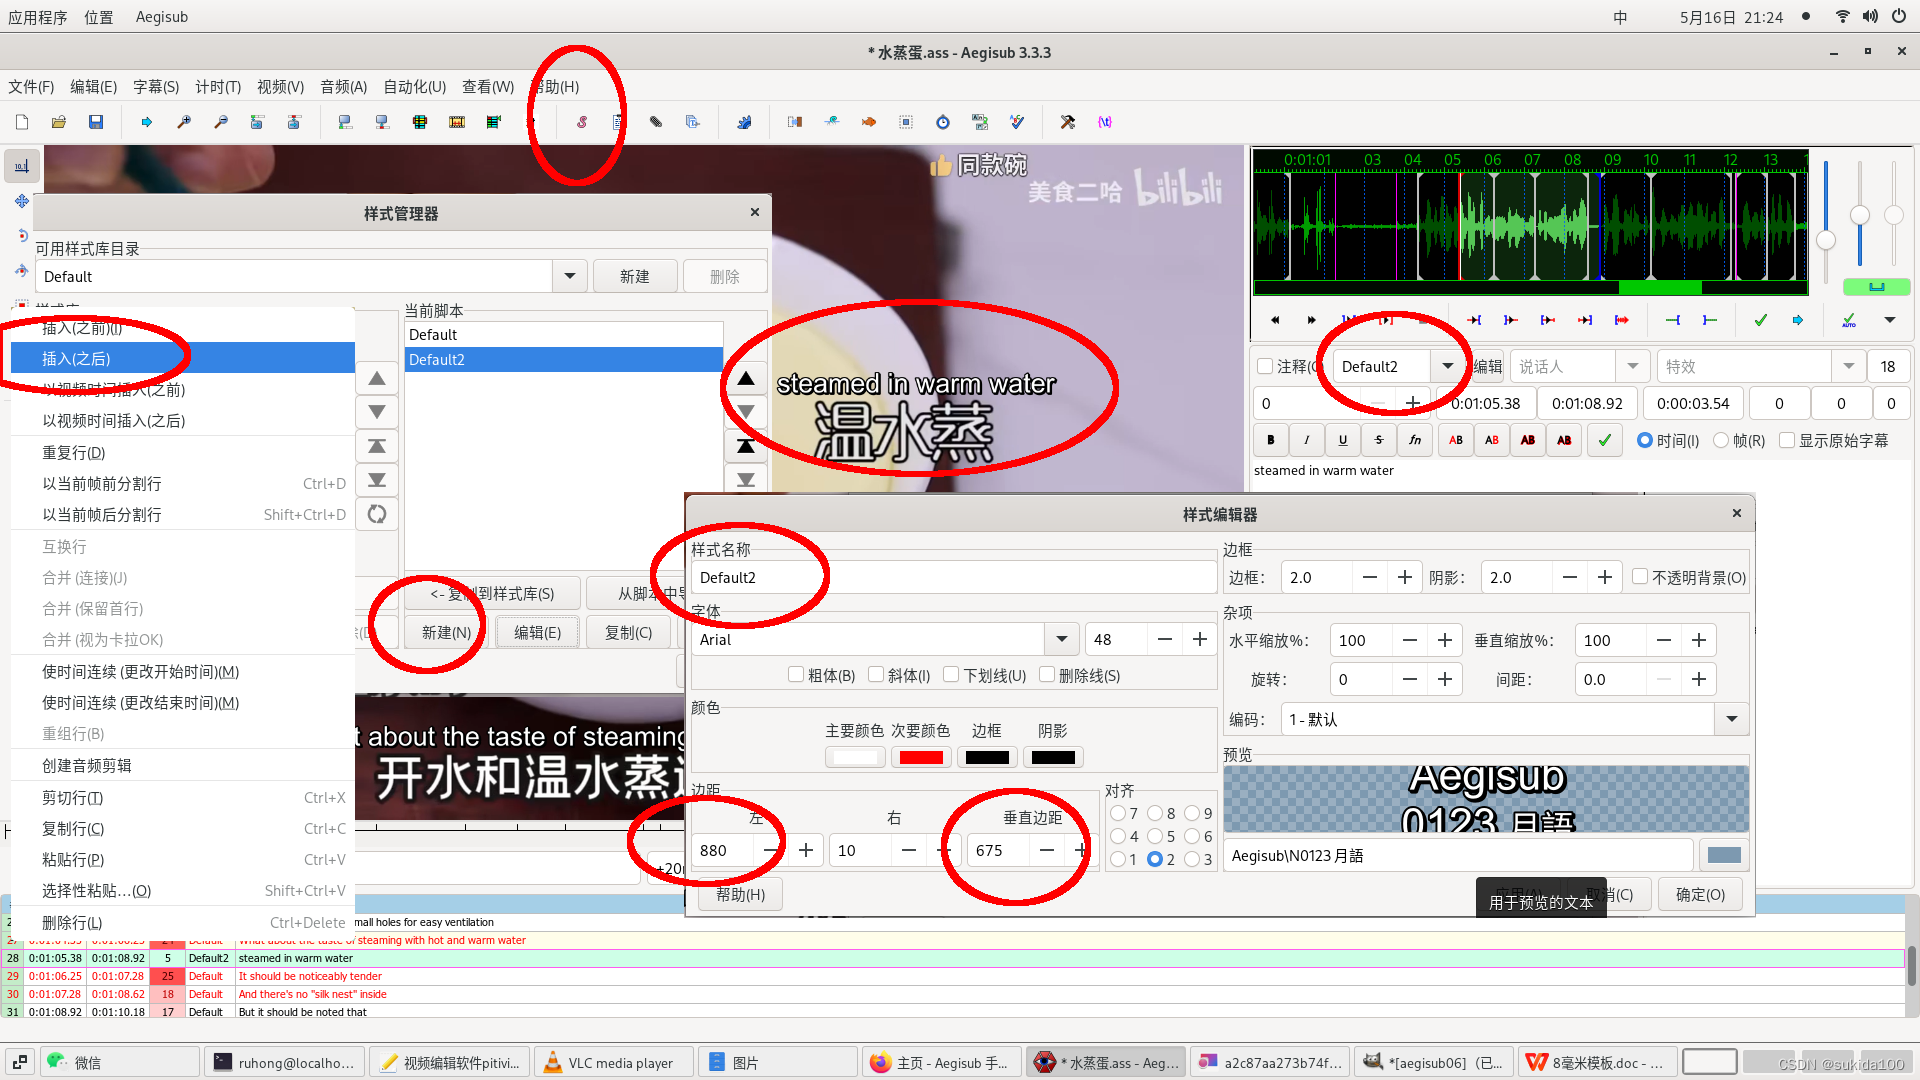The width and height of the screenshot is (1920, 1080).
Task: Enable the 粗体(B) bold checkbox
Action: (796, 675)
